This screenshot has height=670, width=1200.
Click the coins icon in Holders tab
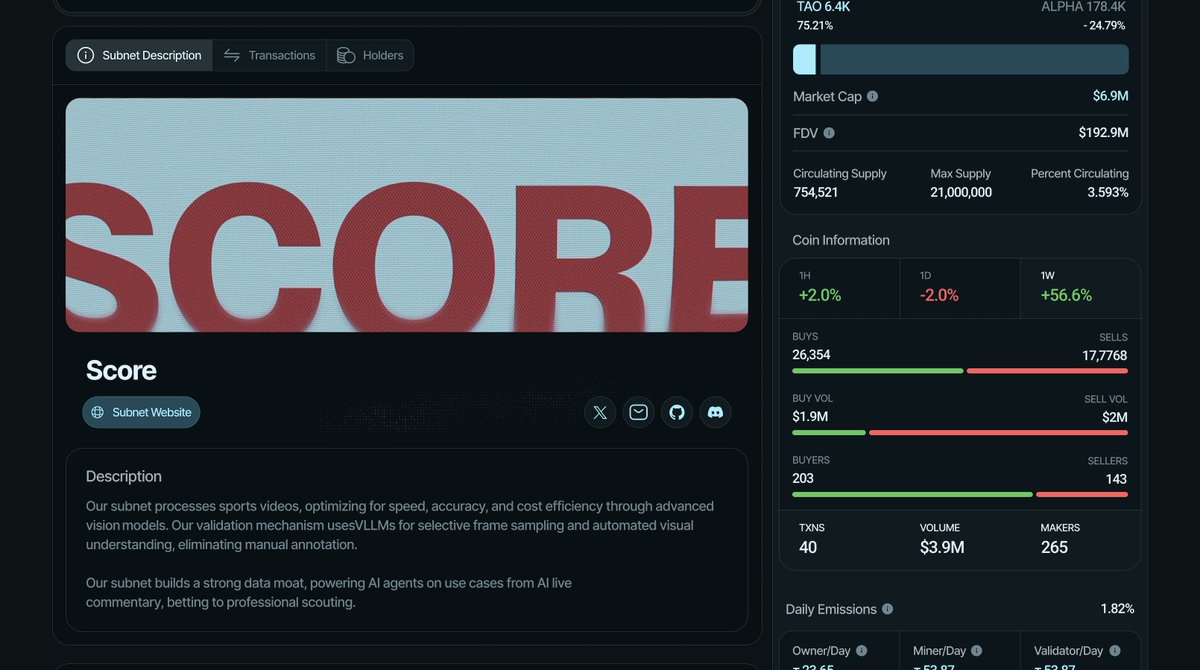[x=346, y=56]
